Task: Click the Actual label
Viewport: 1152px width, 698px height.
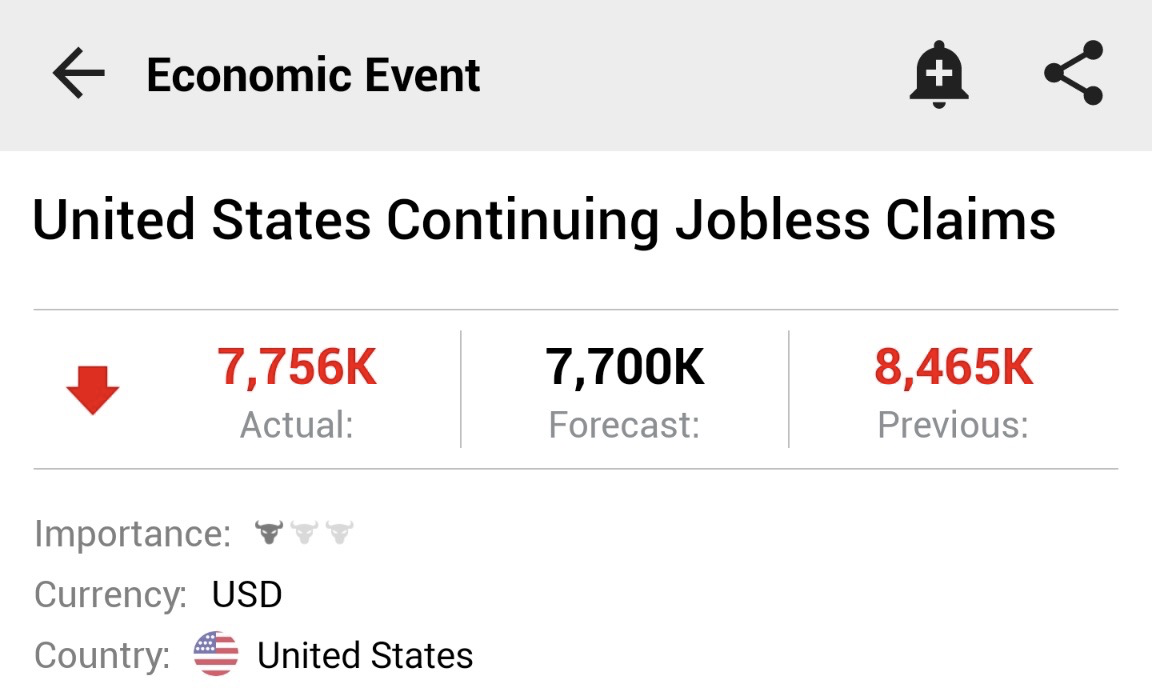Action: pyautogui.click(x=297, y=425)
